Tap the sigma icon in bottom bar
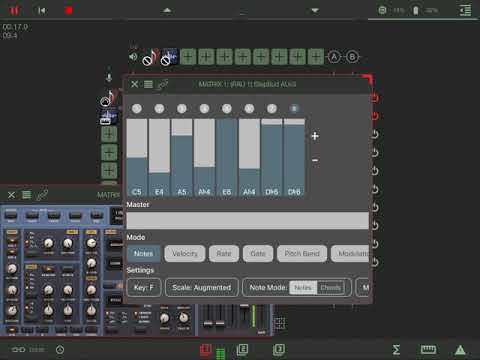Viewport: 480px width, 360px height. 396,350
